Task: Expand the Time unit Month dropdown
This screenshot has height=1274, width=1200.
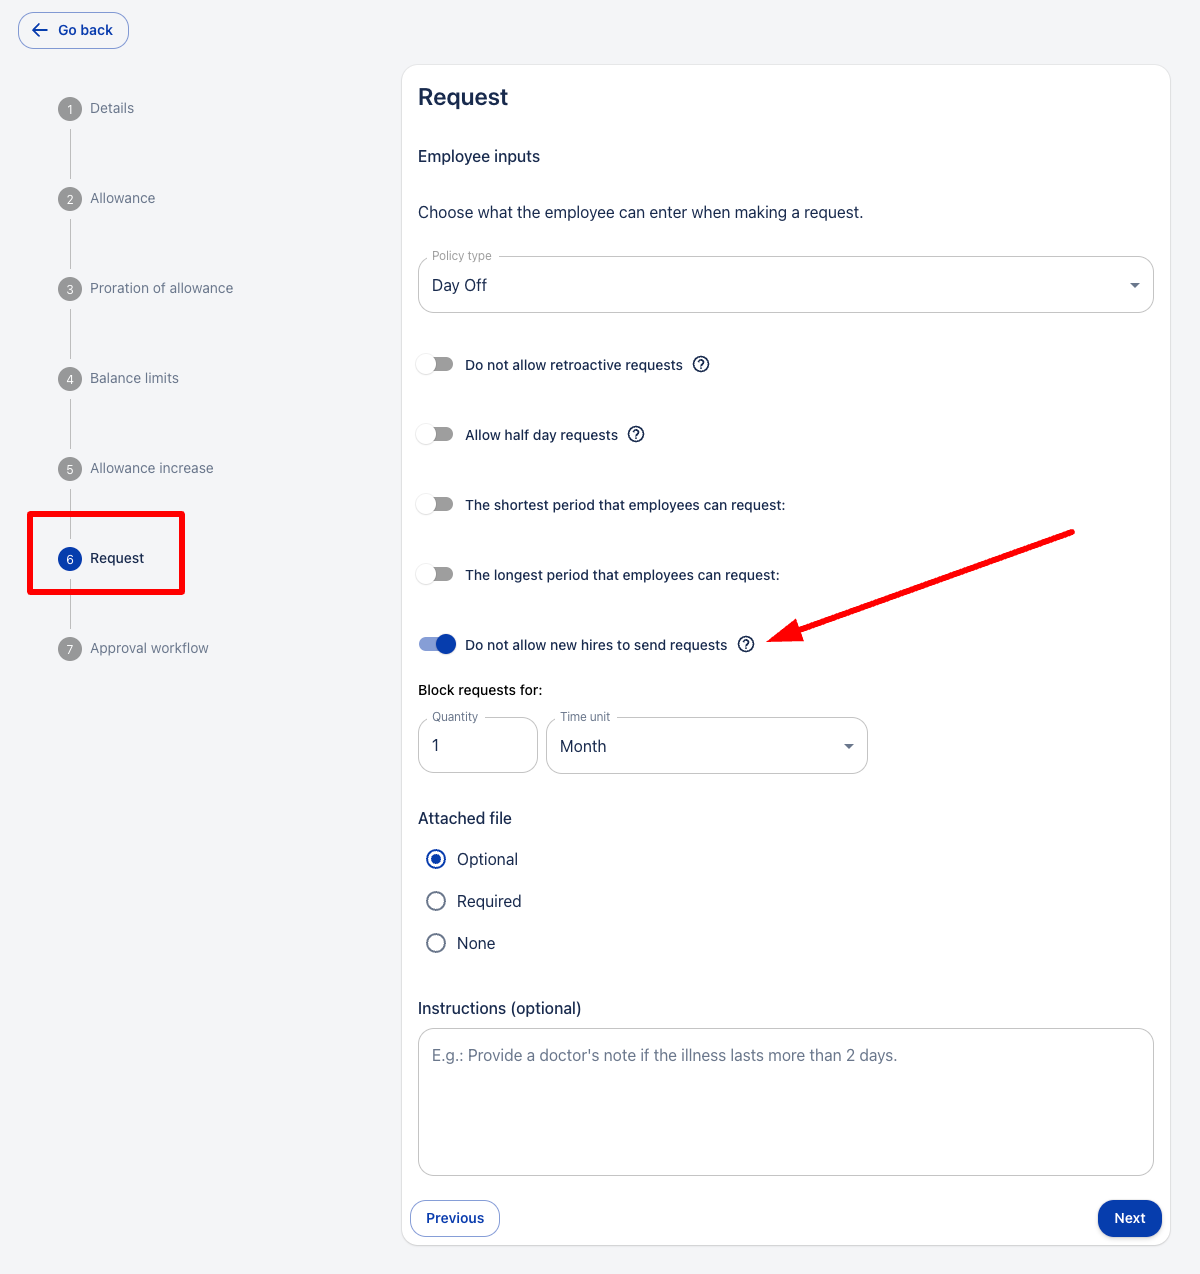Action: (707, 746)
